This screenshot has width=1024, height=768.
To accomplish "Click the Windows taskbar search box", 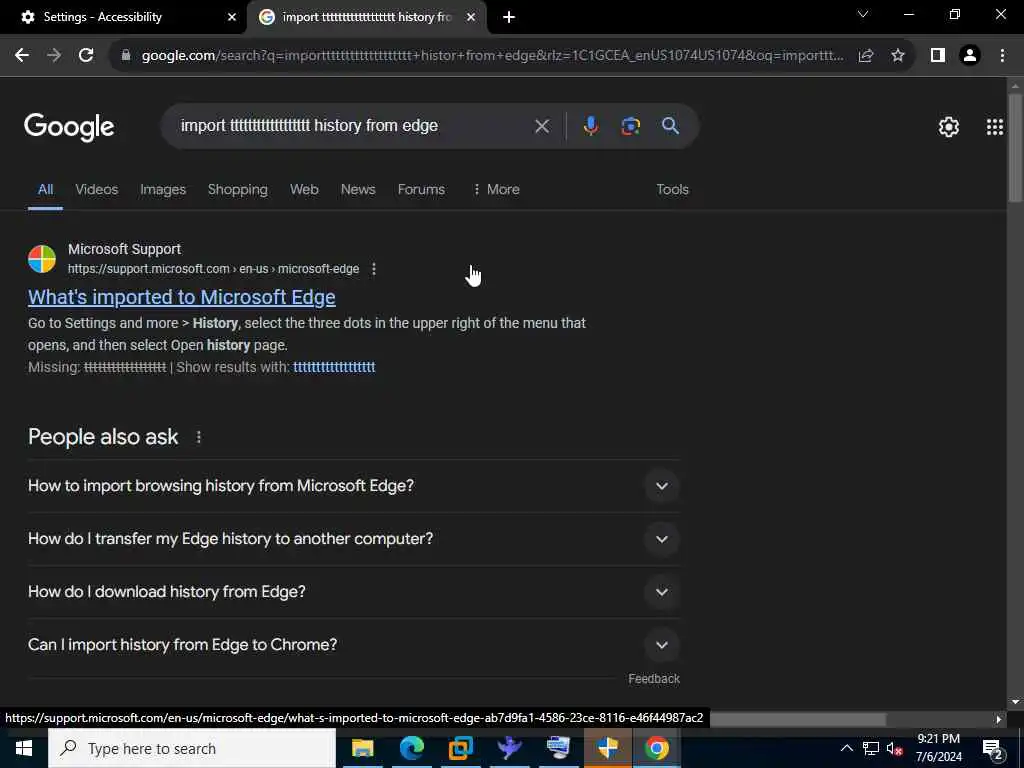I will (x=192, y=748).
